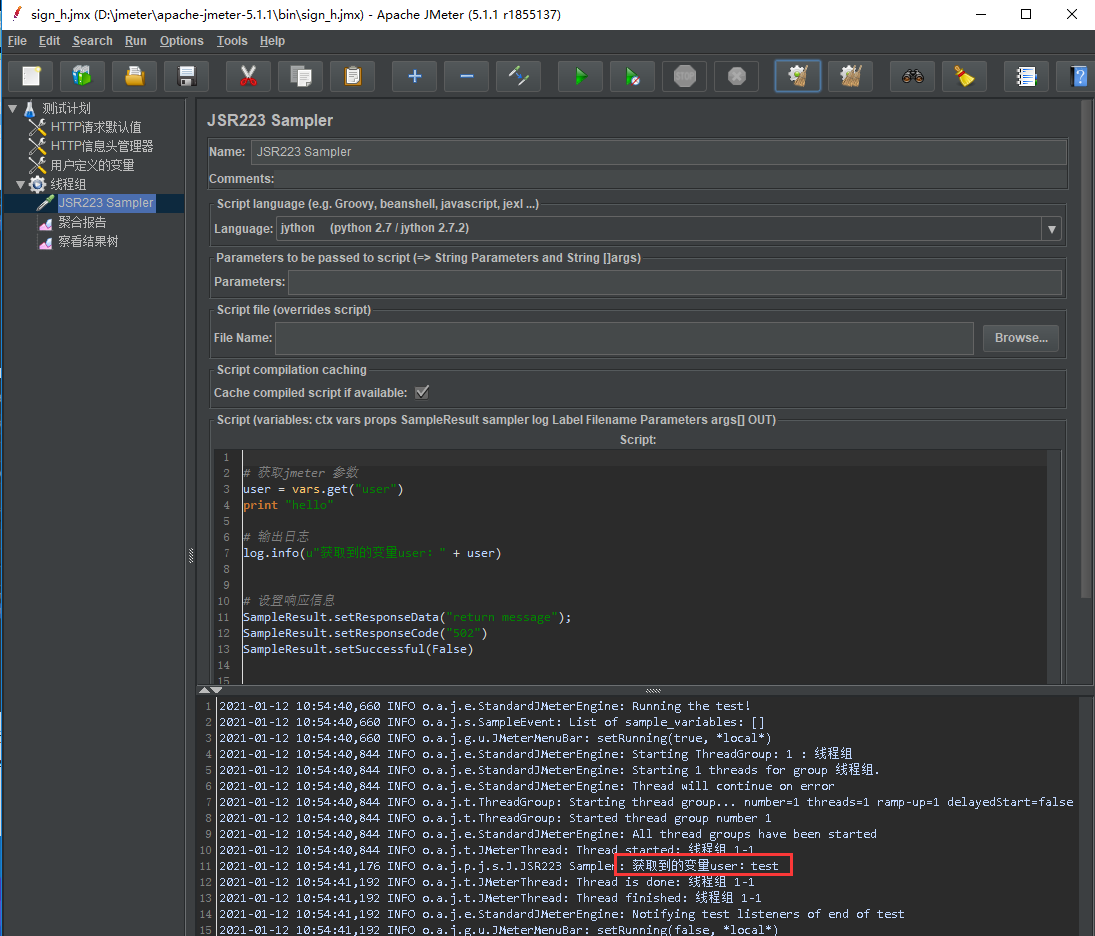Collapse the 测试计划 tree node
This screenshot has width=1095, height=936.
tap(13, 108)
